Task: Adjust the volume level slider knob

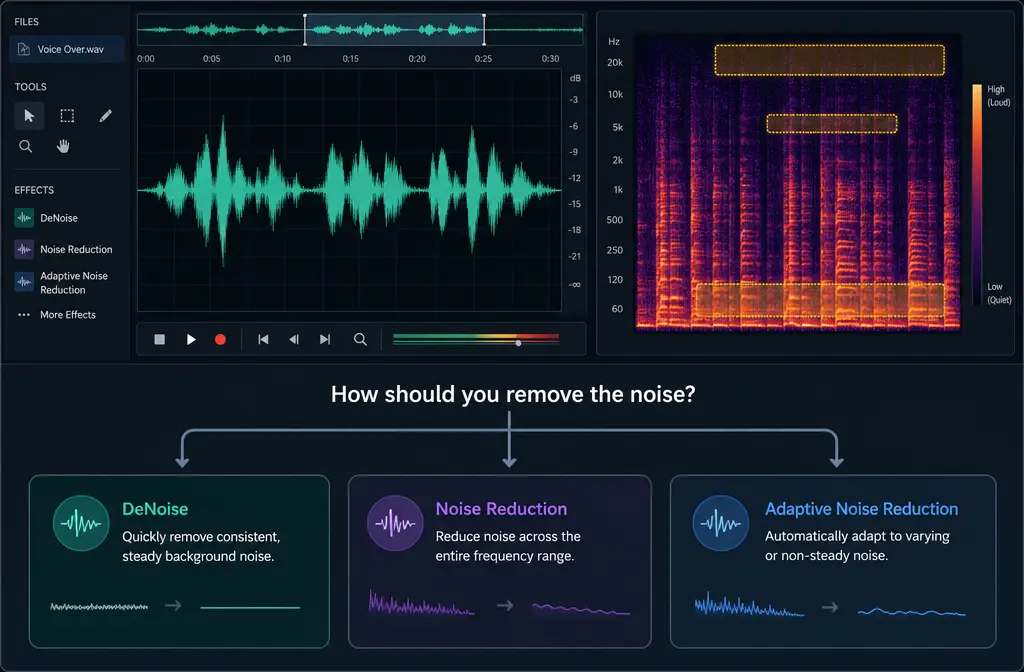Action: click(x=519, y=343)
